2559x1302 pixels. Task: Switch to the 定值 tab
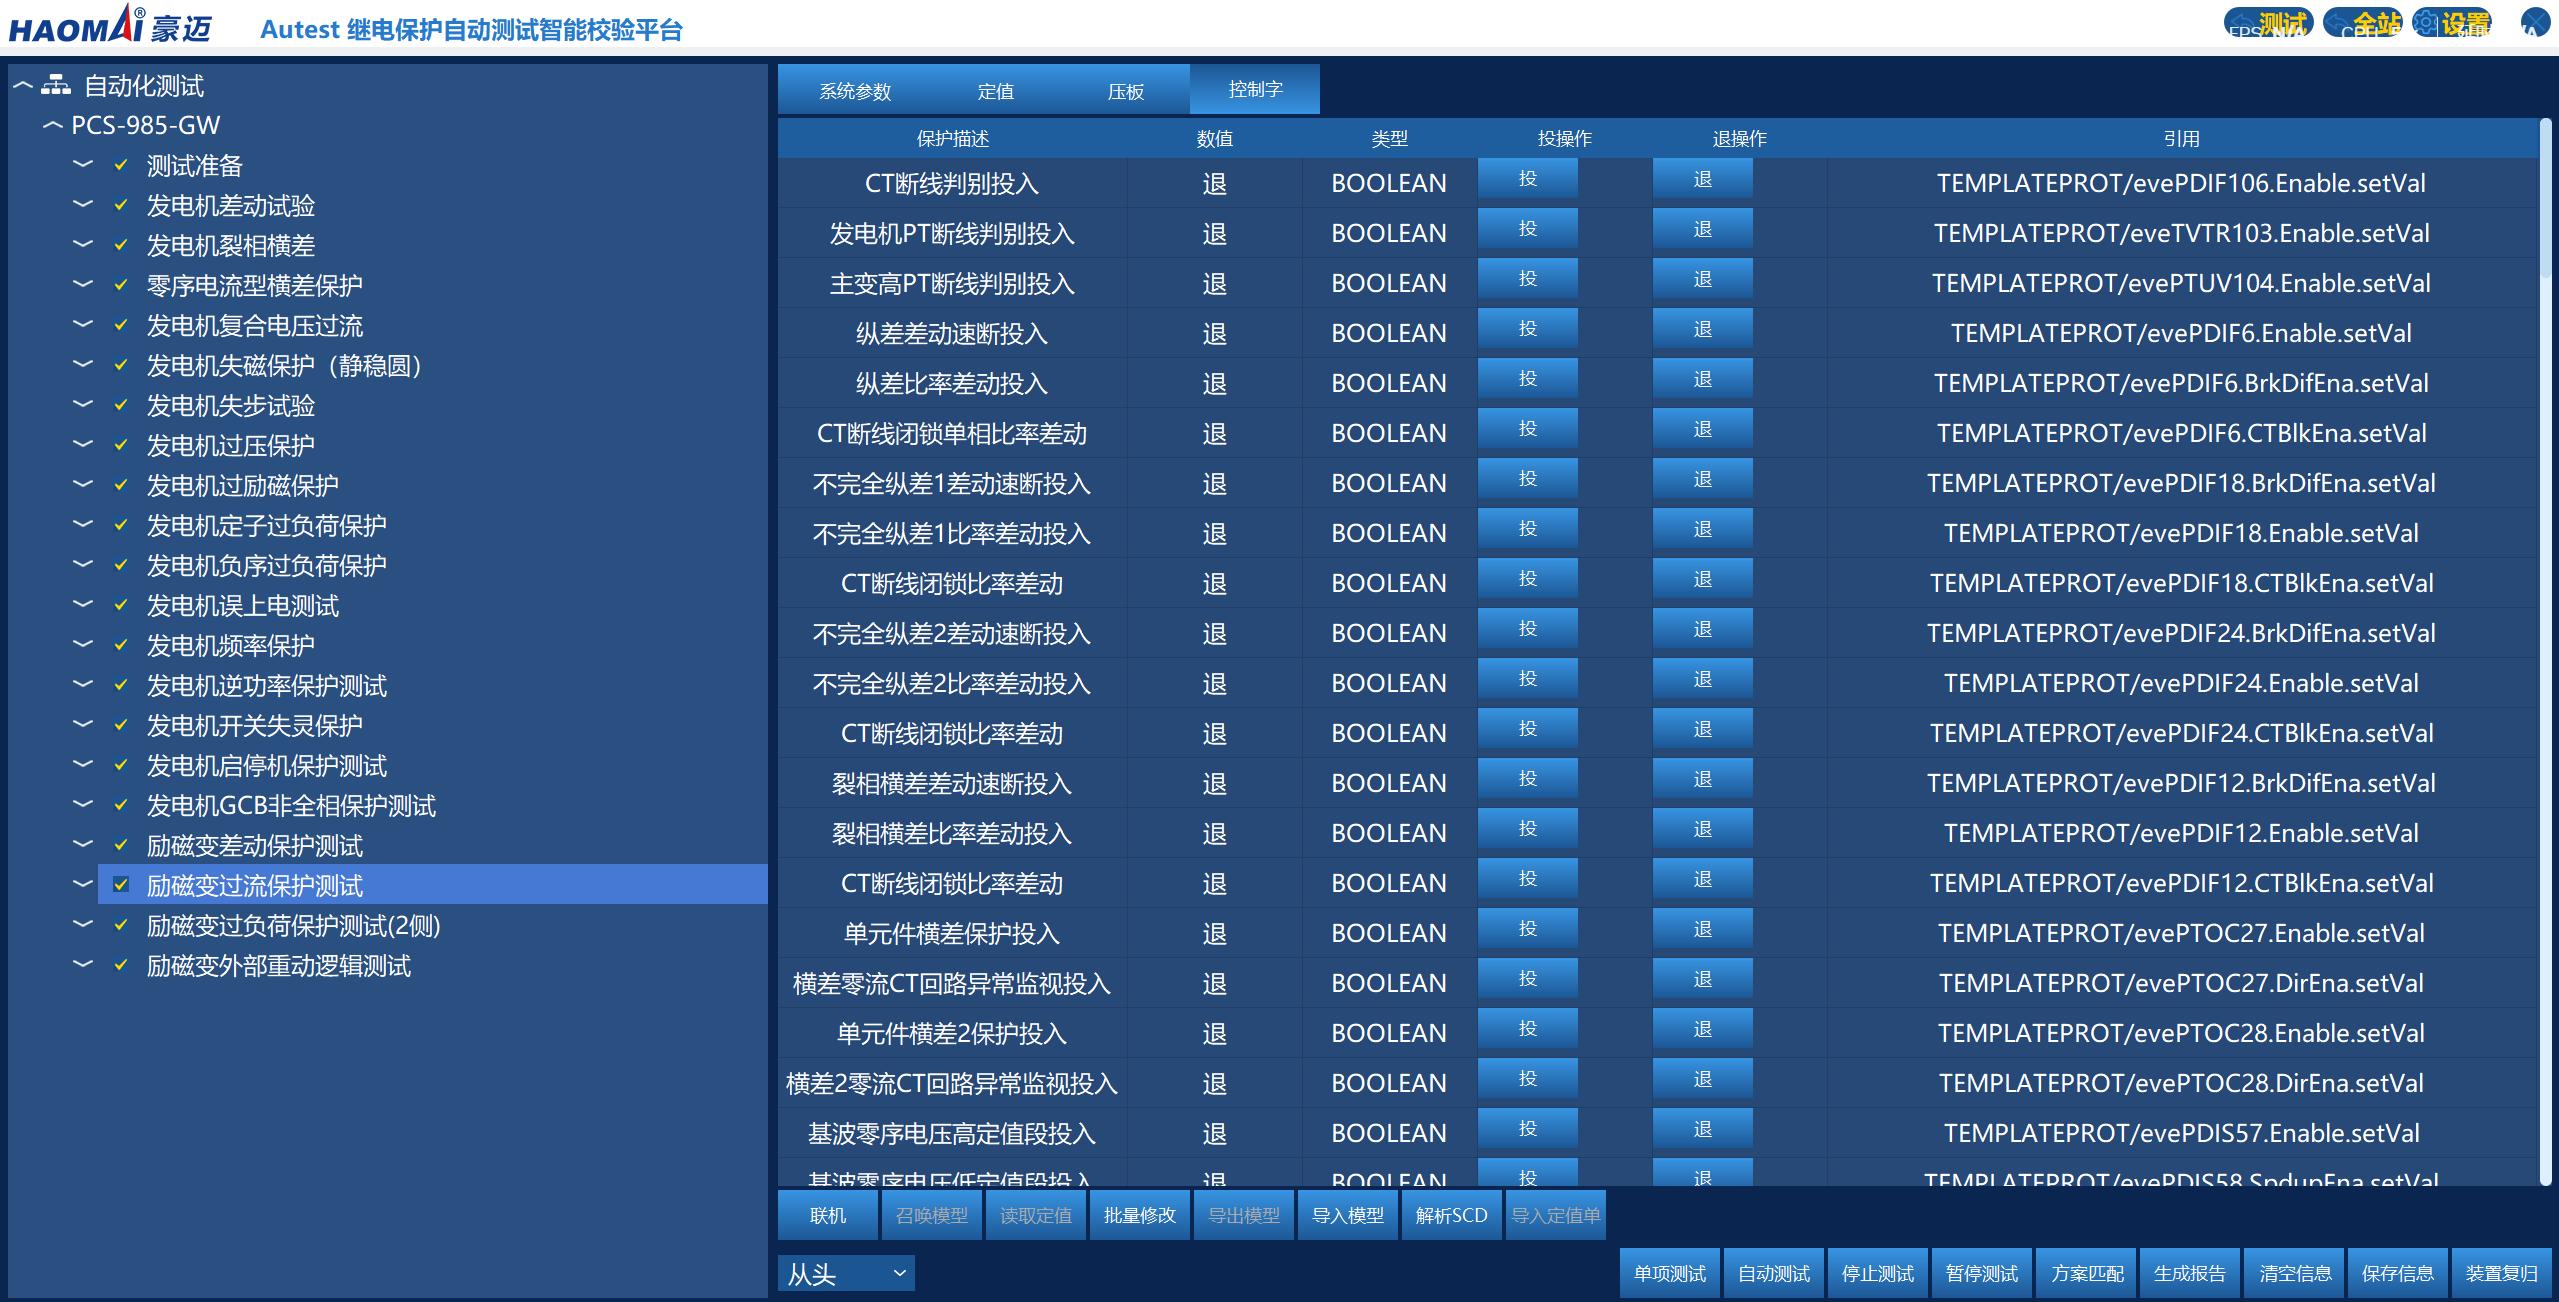[995, 91]
